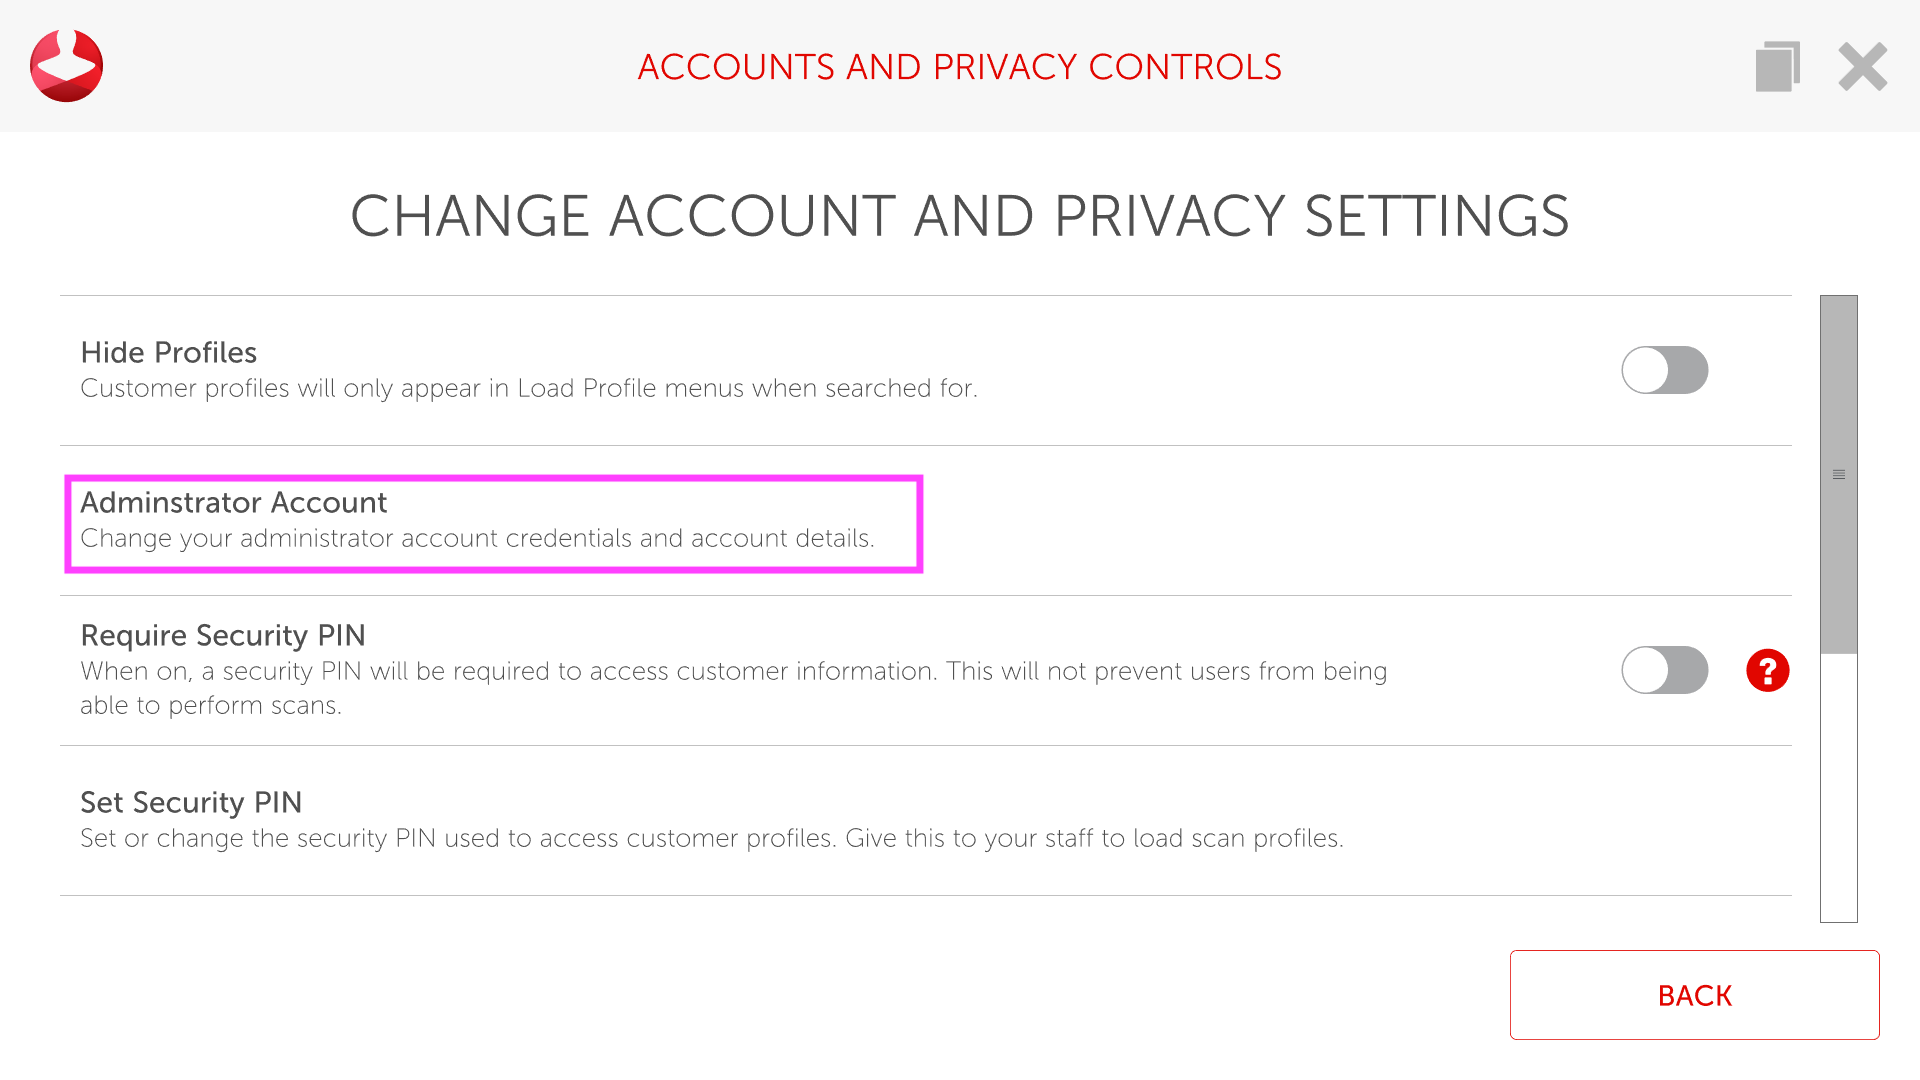Viewport: 1920px width, 1080px height.
Task: Click the Hide Profiles heading
Action: click(x=168, y=352)
